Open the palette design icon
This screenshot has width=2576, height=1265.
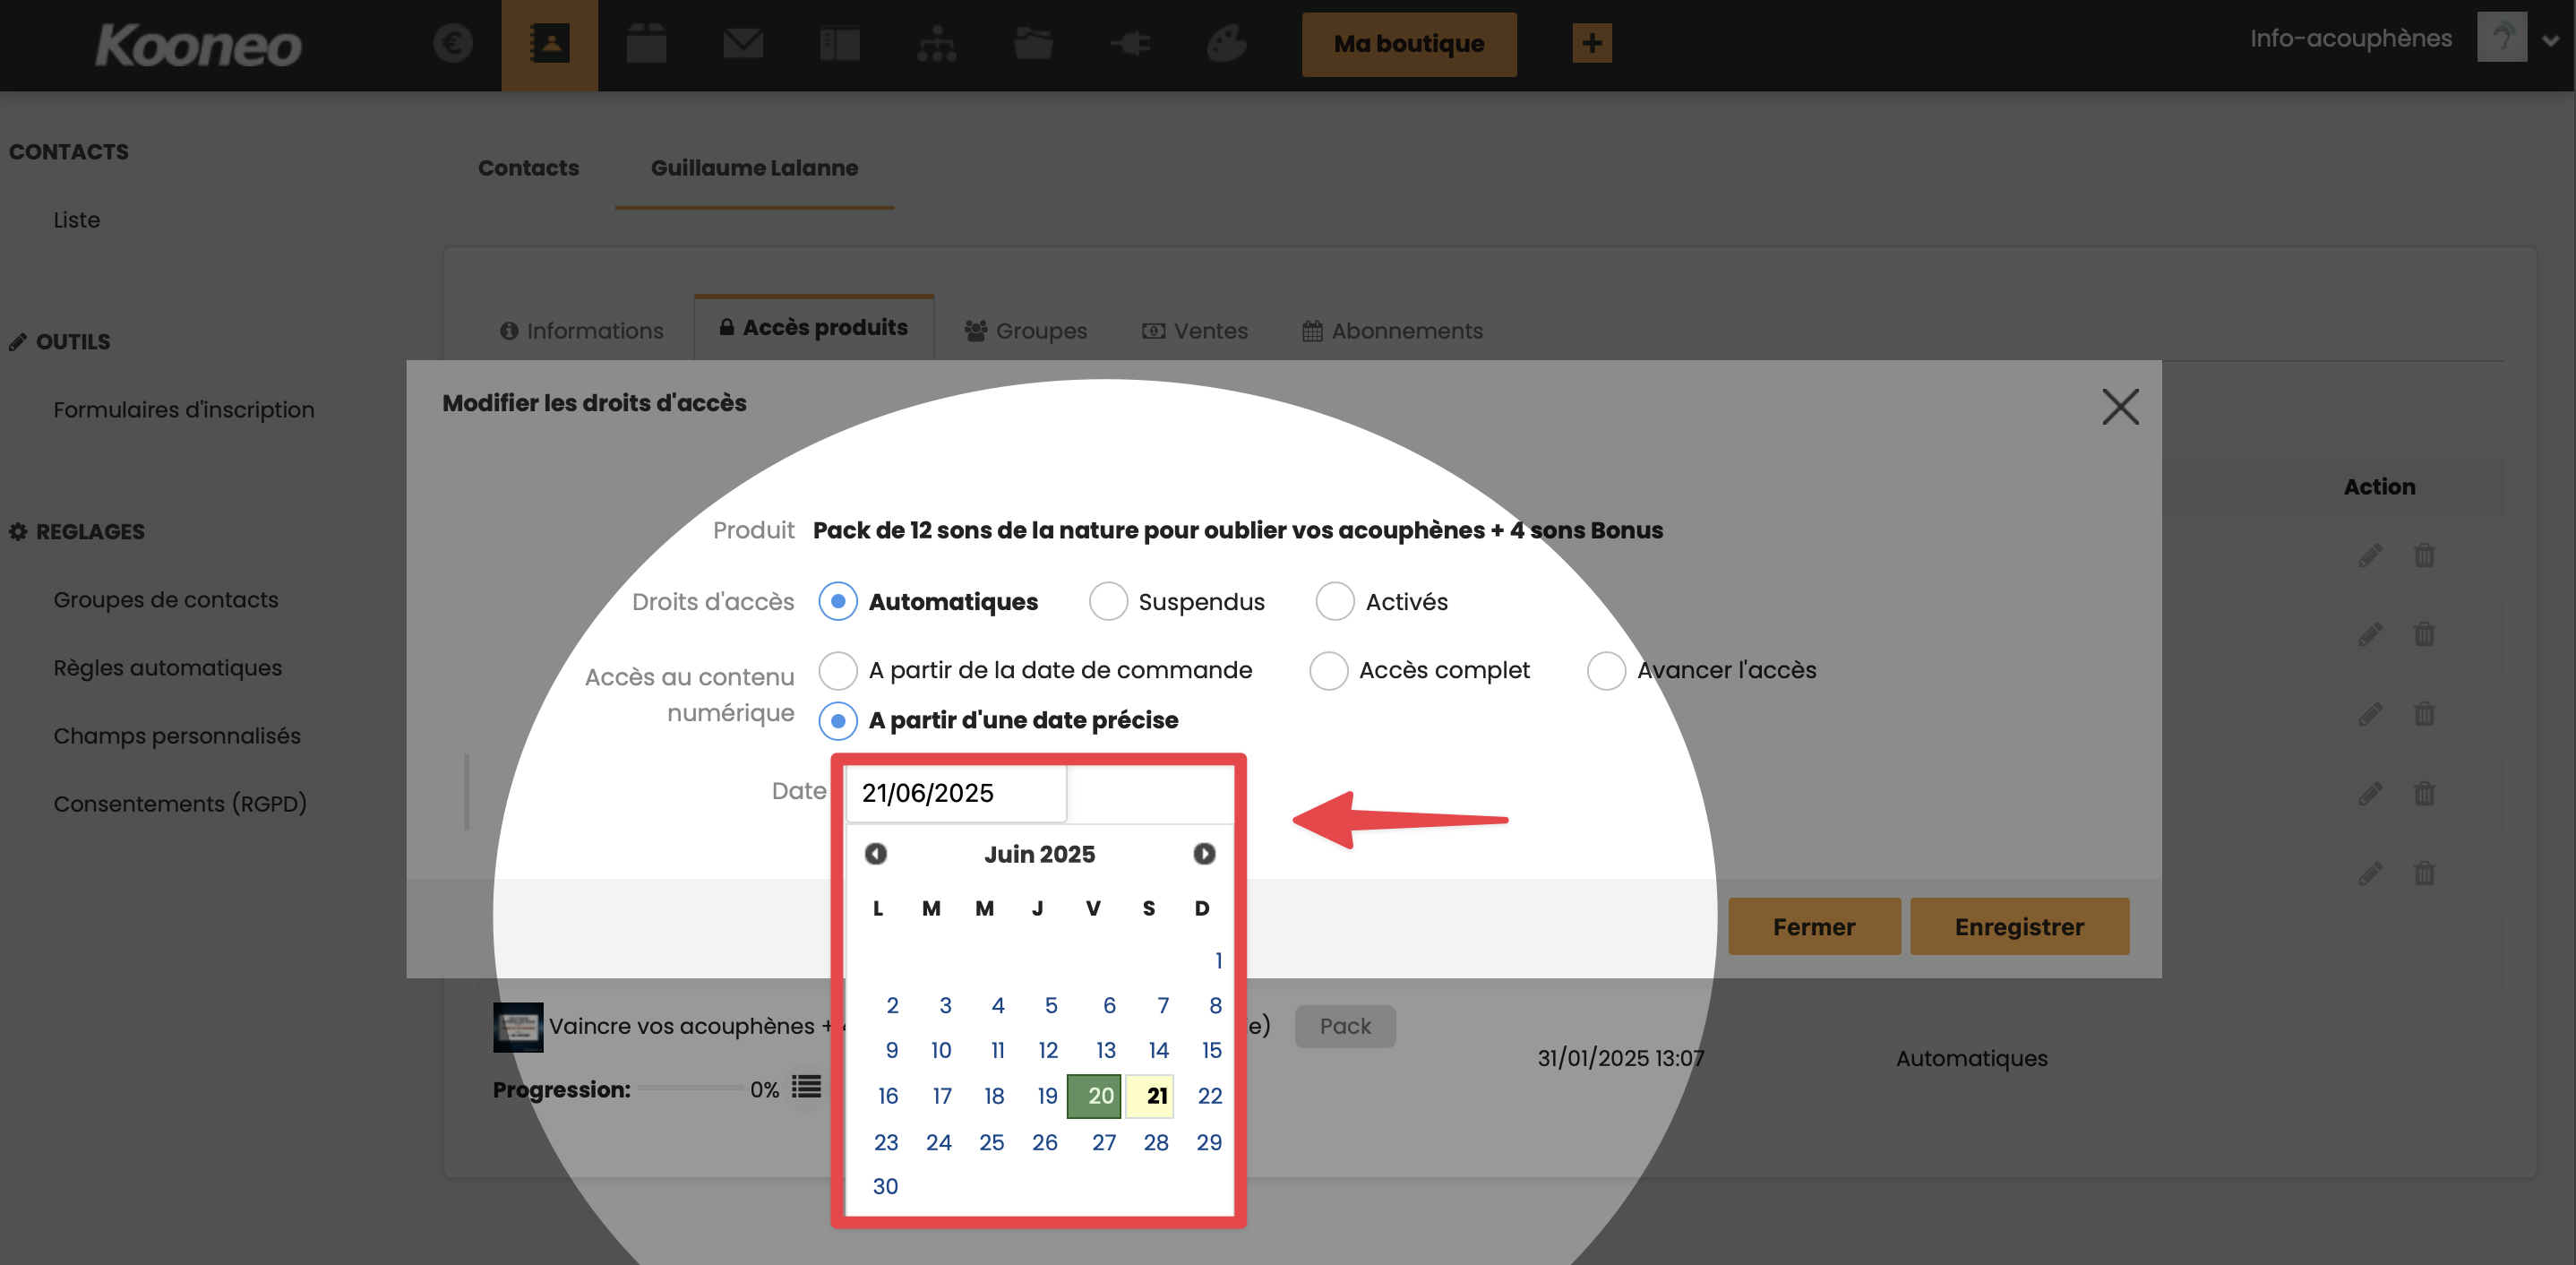(1226, 44)
